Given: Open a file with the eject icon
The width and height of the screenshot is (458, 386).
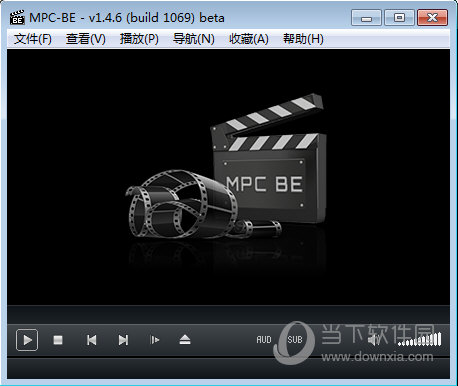Looking at the screenshot, I should 185,340.
